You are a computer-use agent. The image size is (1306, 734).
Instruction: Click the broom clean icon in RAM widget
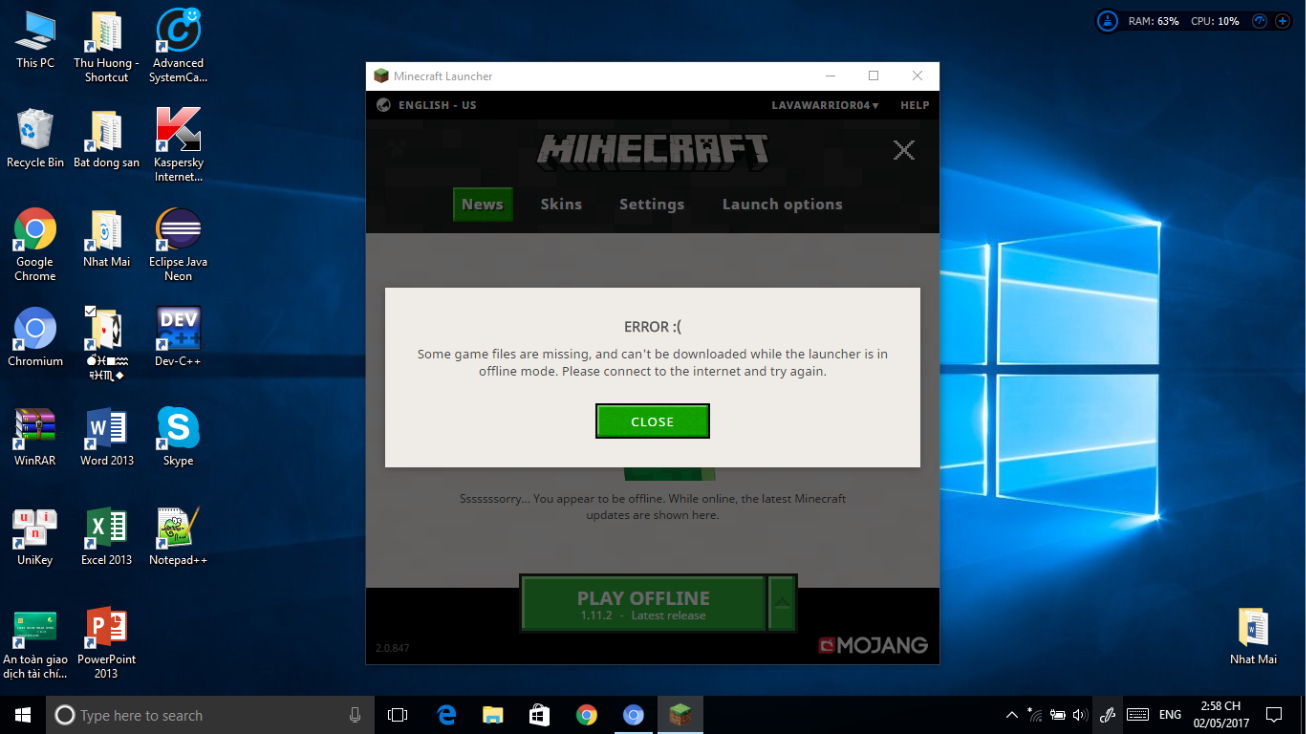click(x=1107, y=21)
